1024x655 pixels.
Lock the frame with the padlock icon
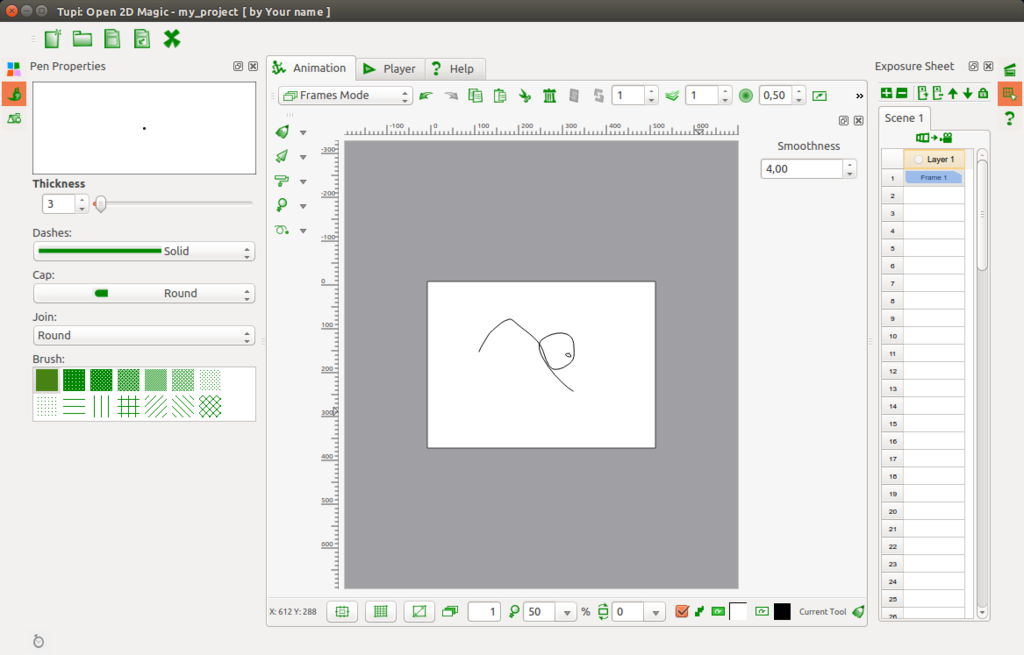(x=983, y=93)
